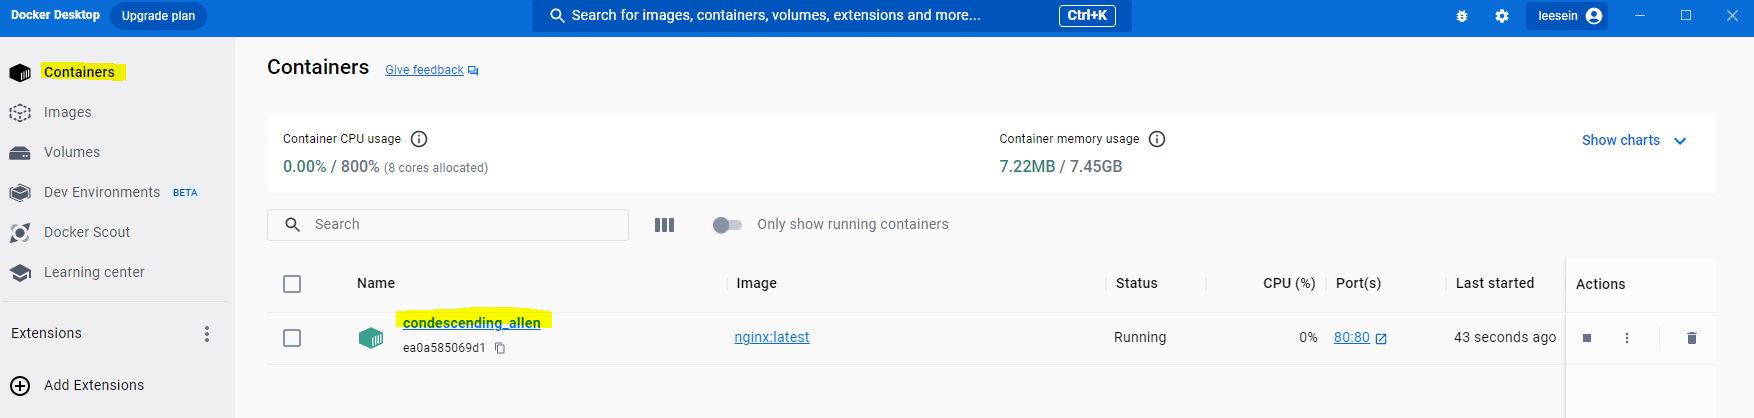Click the Images icon in sidebar

click(x=20, y=113)
